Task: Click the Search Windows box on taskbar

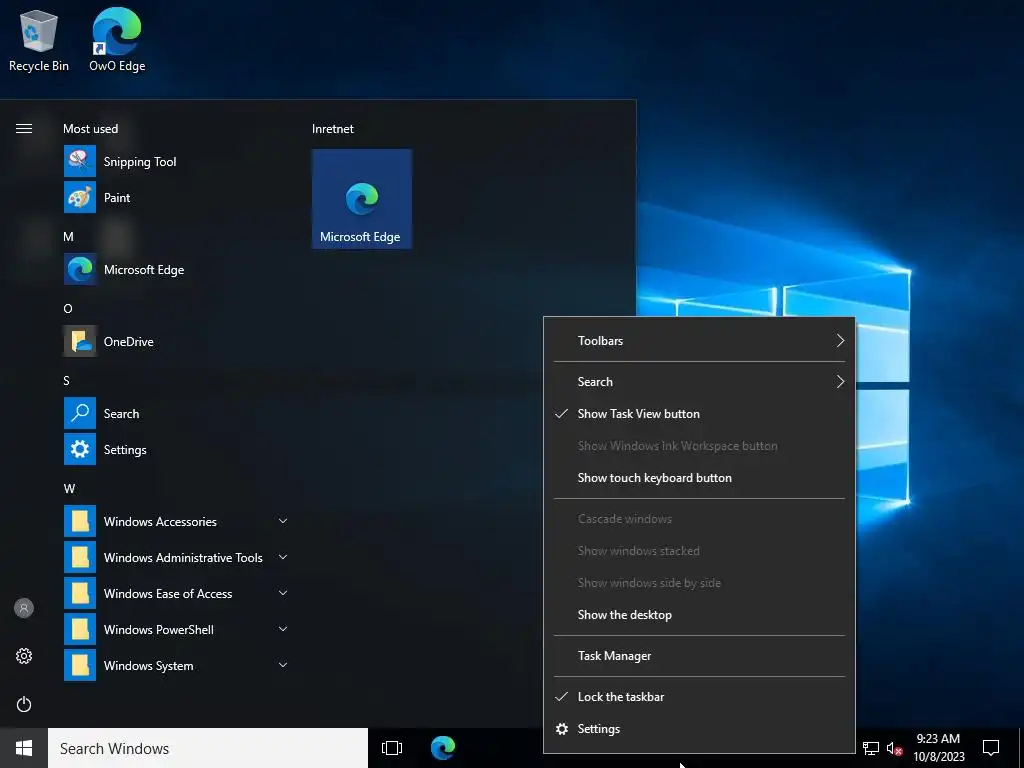Action: coord(208,748)
